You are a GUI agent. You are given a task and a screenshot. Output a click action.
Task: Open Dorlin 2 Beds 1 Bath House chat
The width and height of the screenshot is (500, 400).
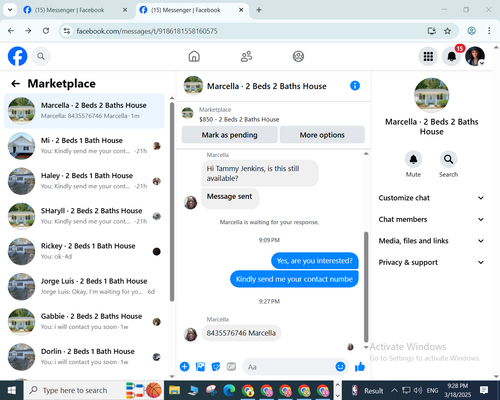84,357
